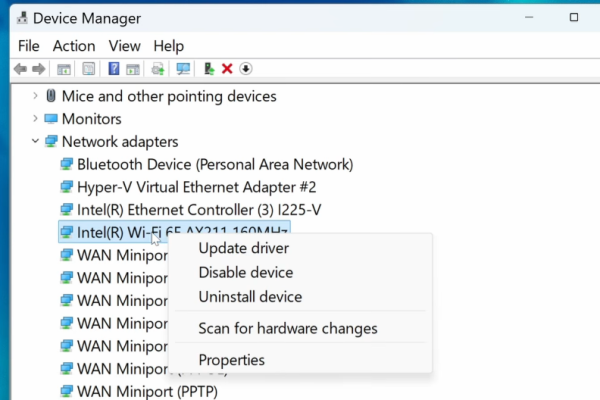Viewport: 600px width, 400px height.
Task: Click the red X Uninstall device icon
Action: click(x=227, y=69)
